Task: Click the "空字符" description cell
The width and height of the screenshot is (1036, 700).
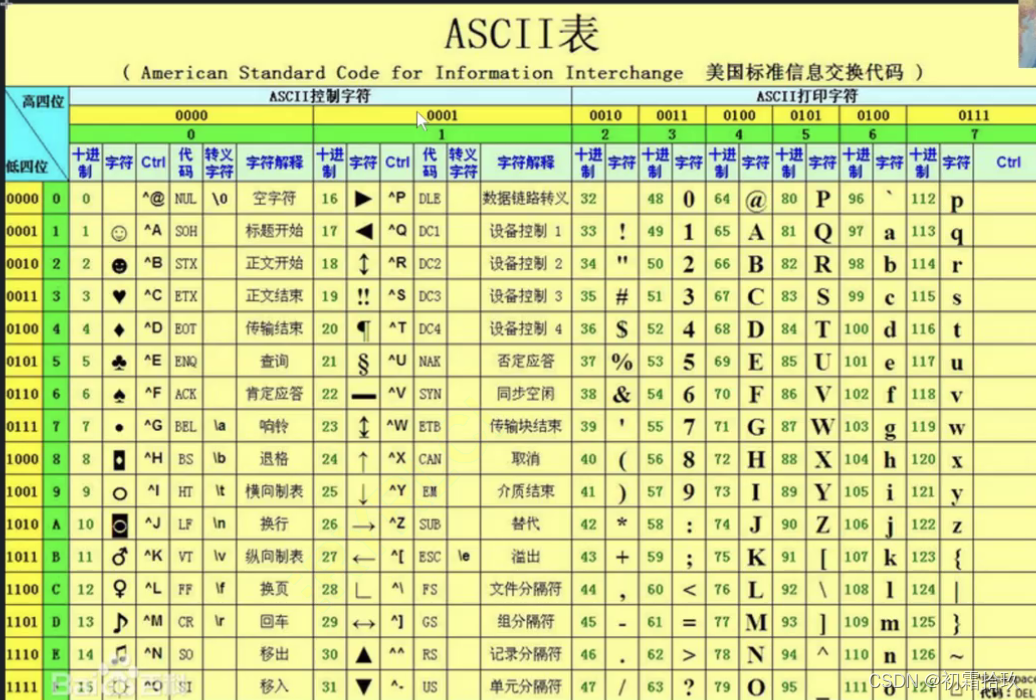Action: point(274,198)
